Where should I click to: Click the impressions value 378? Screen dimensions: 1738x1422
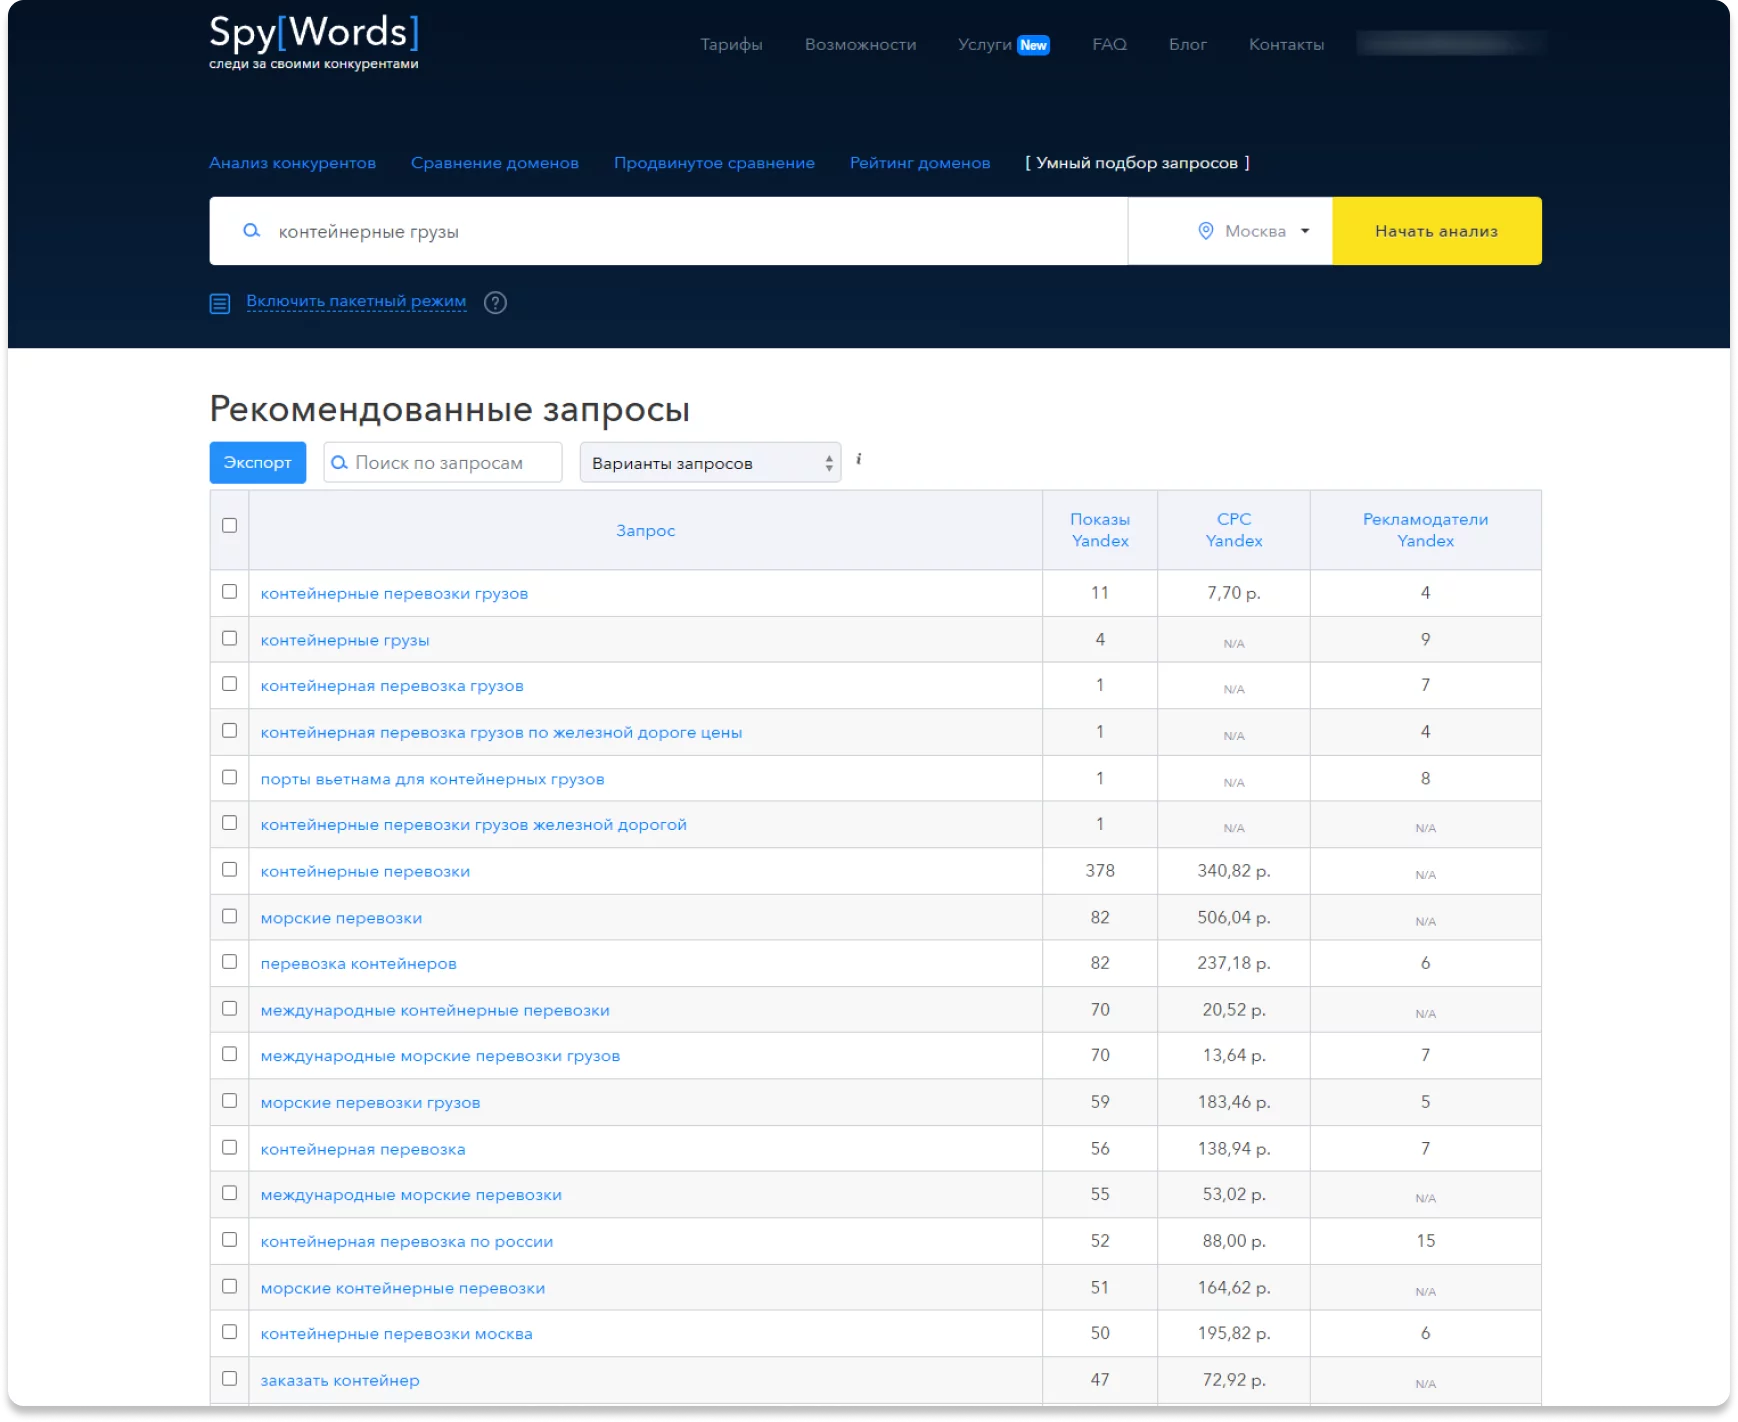1100,871
